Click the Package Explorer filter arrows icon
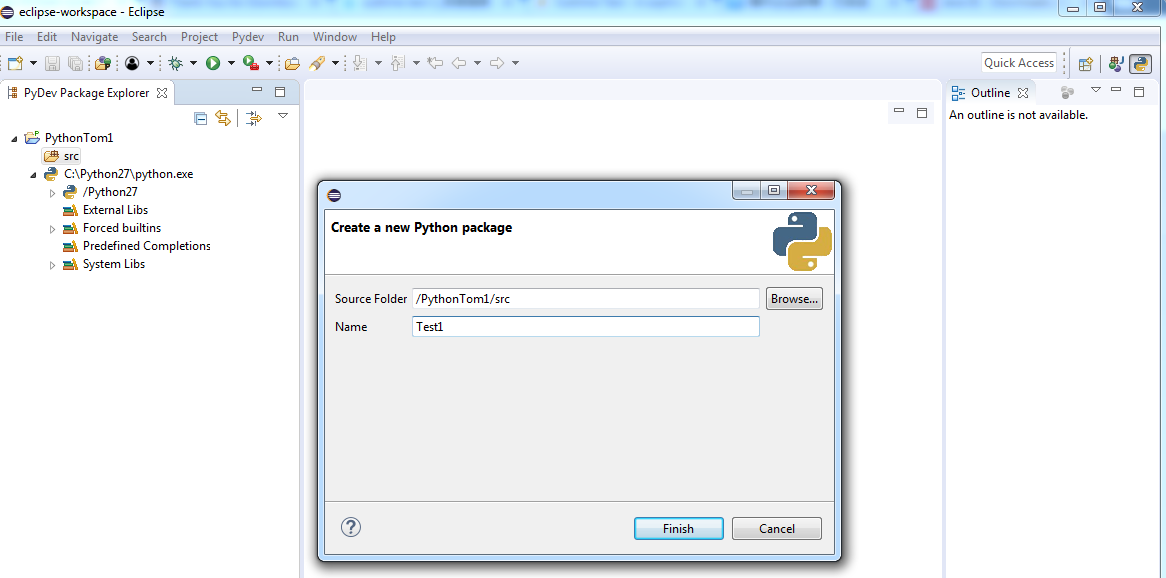The height and width of the screenshot is (578, 1166). (254, 118)
